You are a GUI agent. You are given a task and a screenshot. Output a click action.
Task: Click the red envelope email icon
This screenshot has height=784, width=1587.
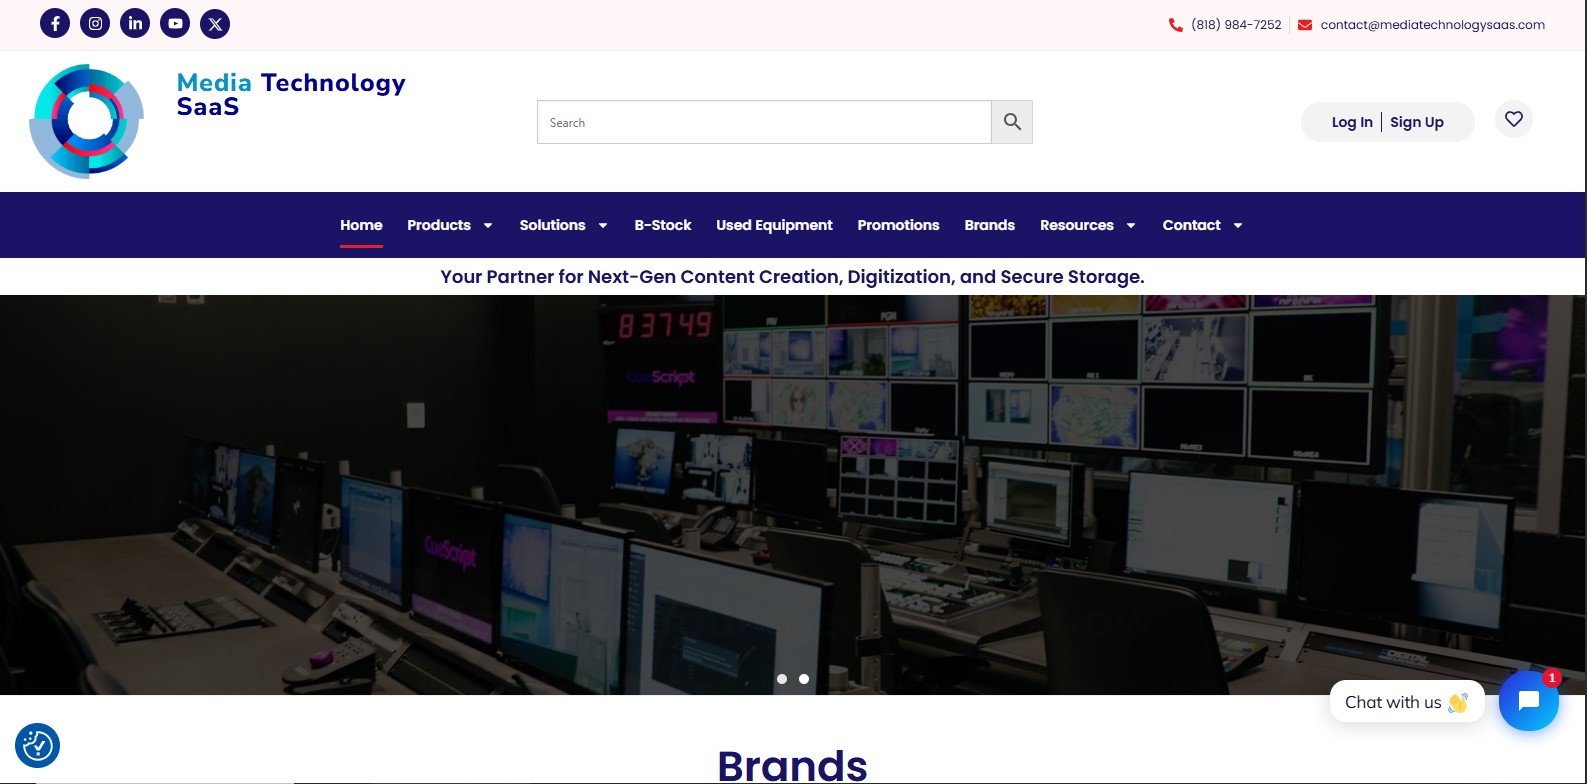point(1305,25)
